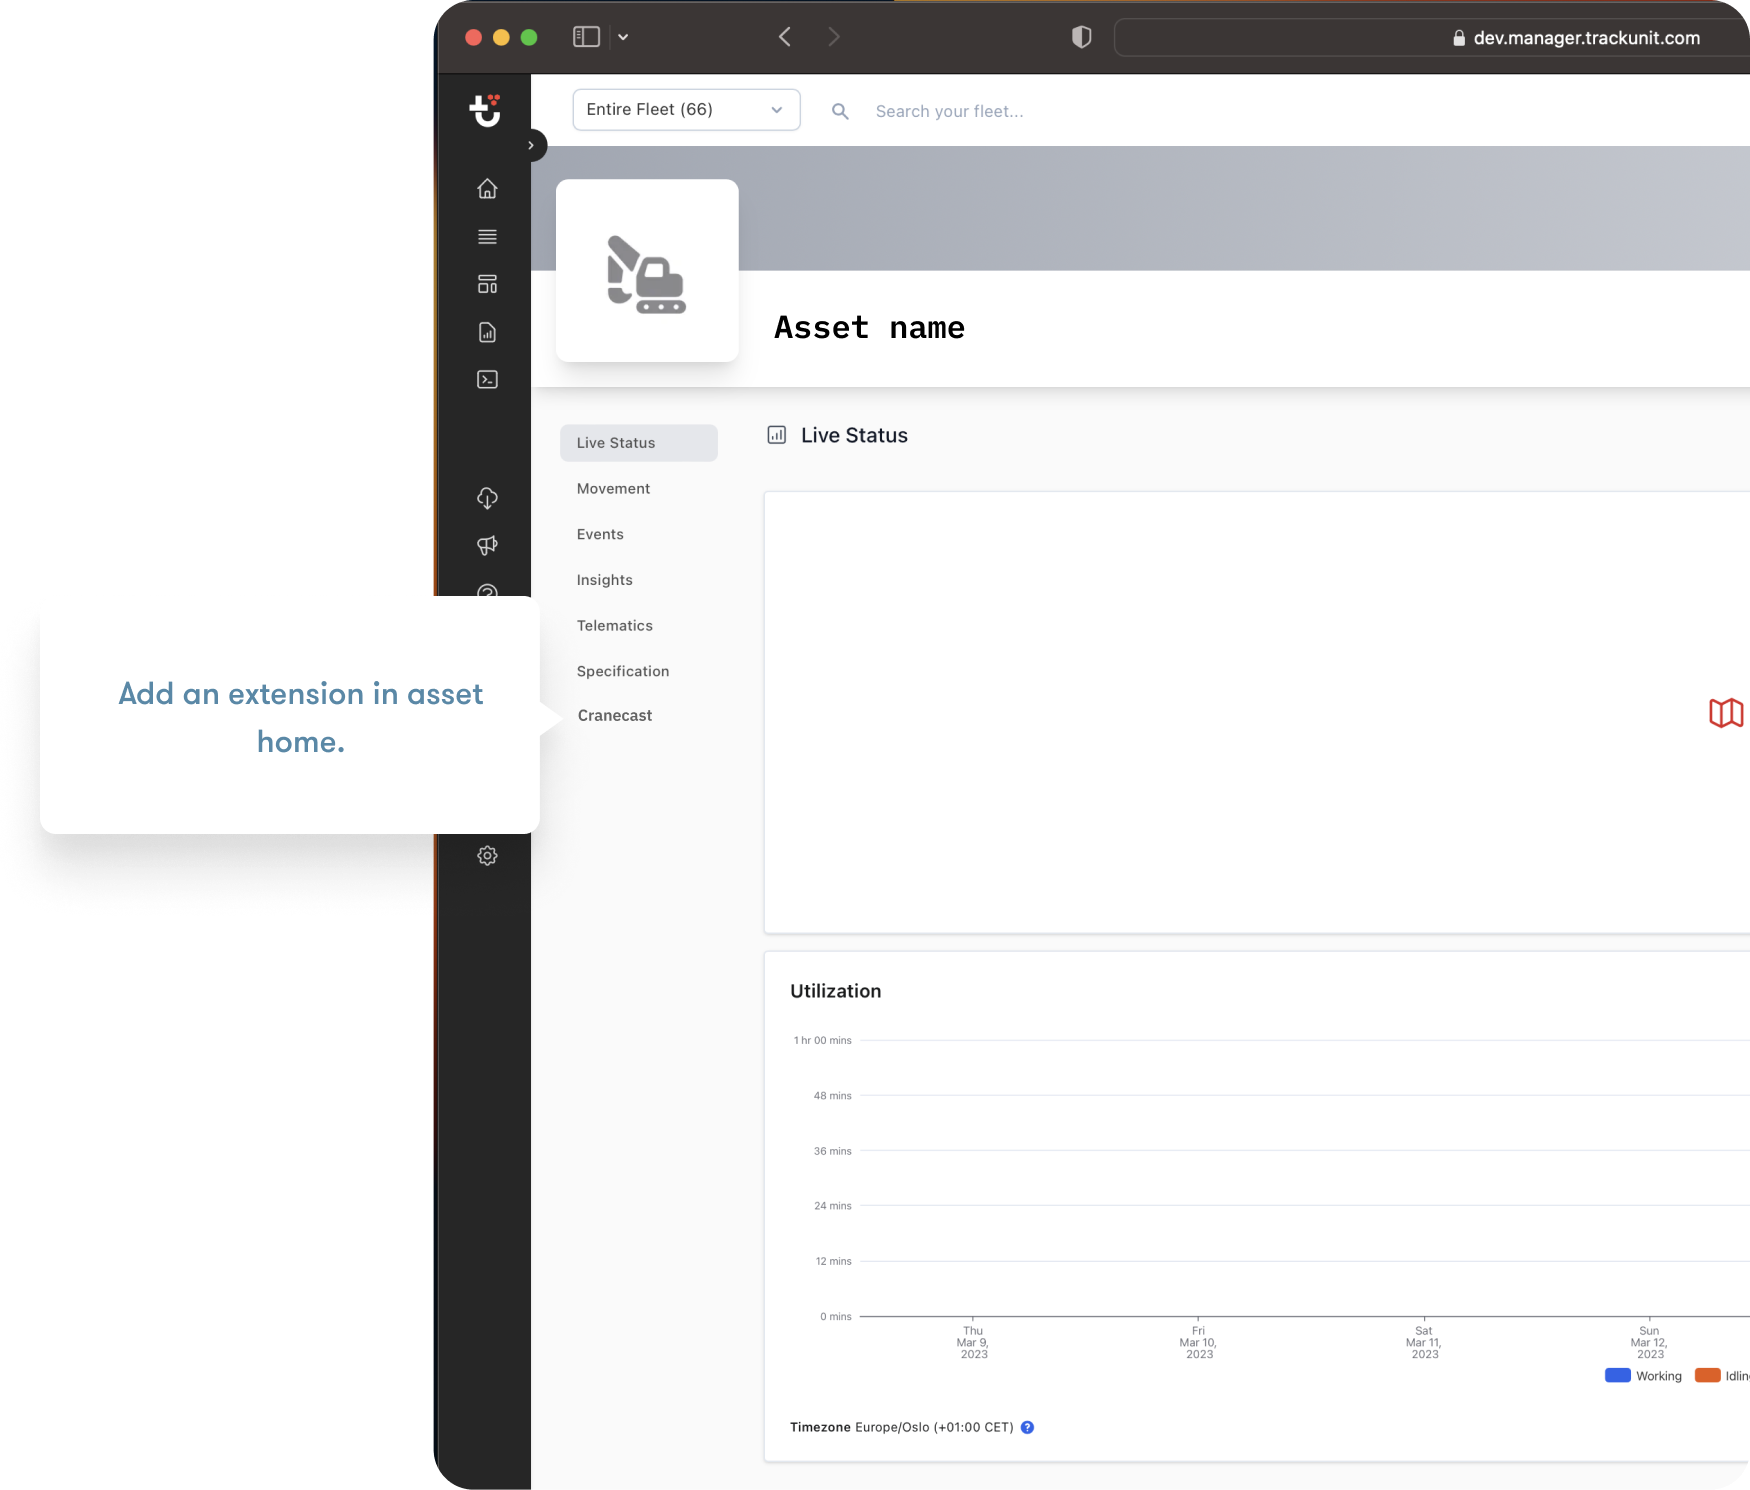This screenshot has height=1490, width=1750.
Task: Toggle the Working series legend swatch
Action: coord(1617,1376)
